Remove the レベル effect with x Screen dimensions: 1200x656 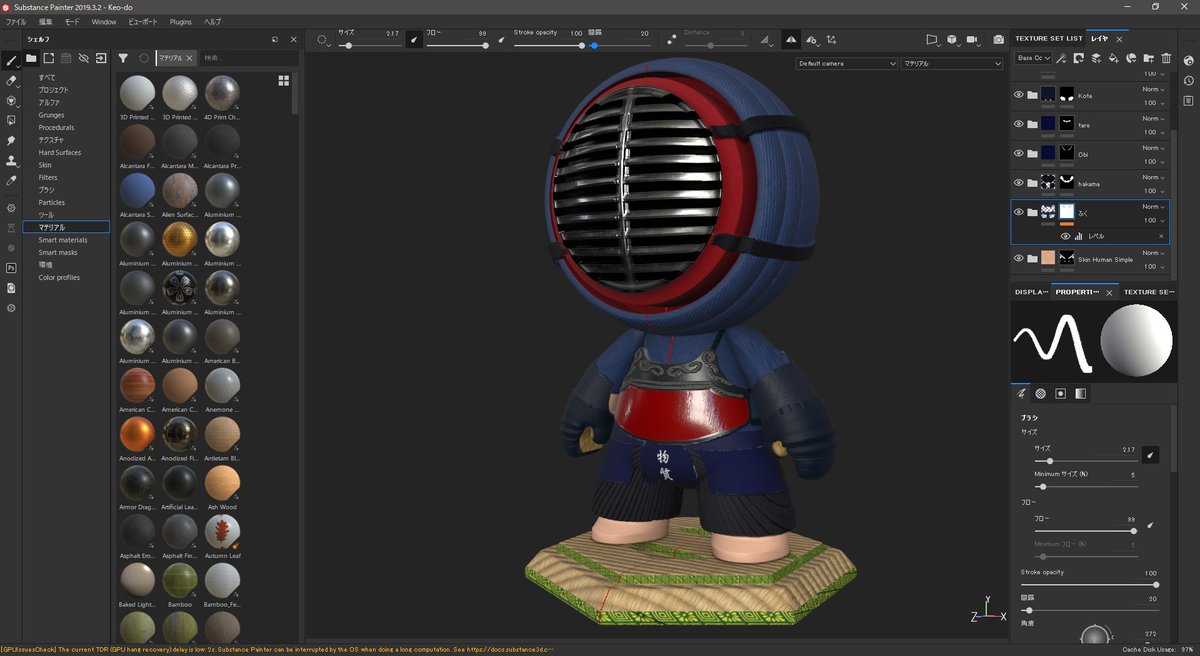[1161, 236]
